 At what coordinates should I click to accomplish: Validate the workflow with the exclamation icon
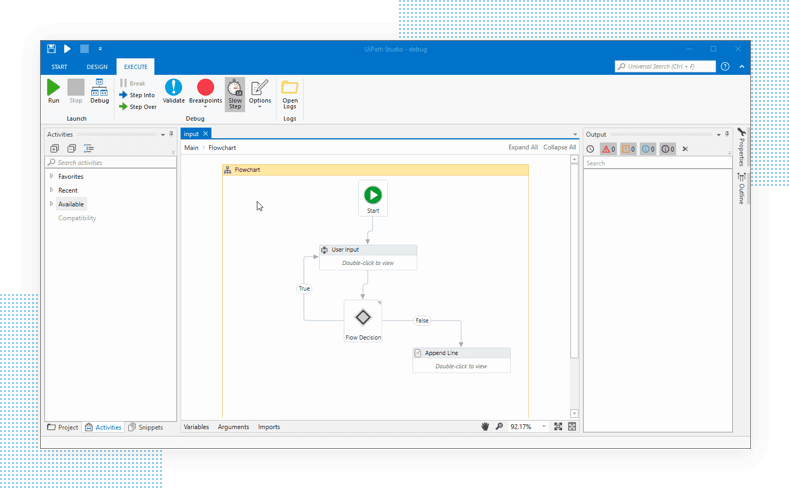[x=174, y=91]
